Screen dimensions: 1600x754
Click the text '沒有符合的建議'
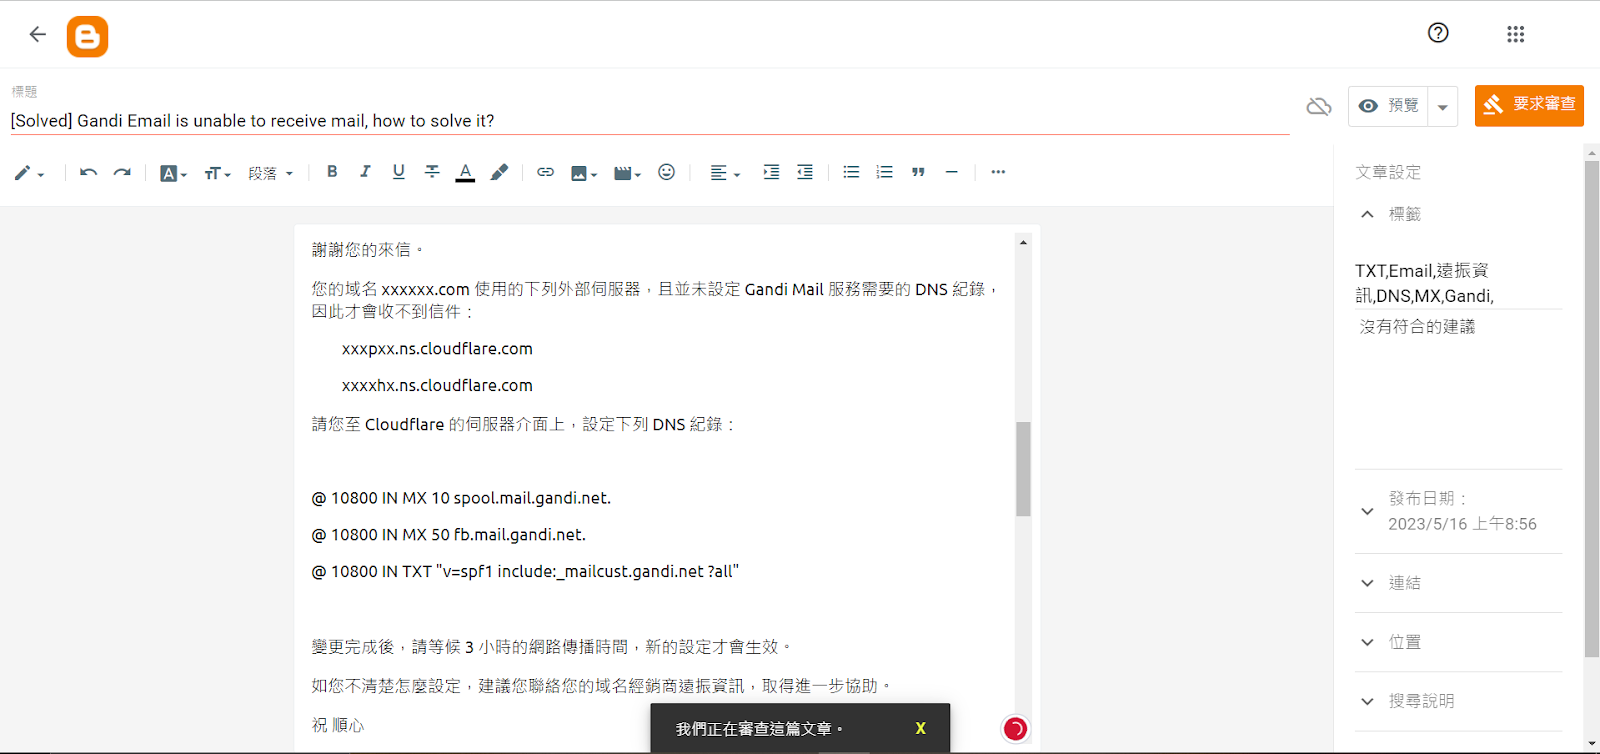pyautogui.click(x=1417, y=327)
